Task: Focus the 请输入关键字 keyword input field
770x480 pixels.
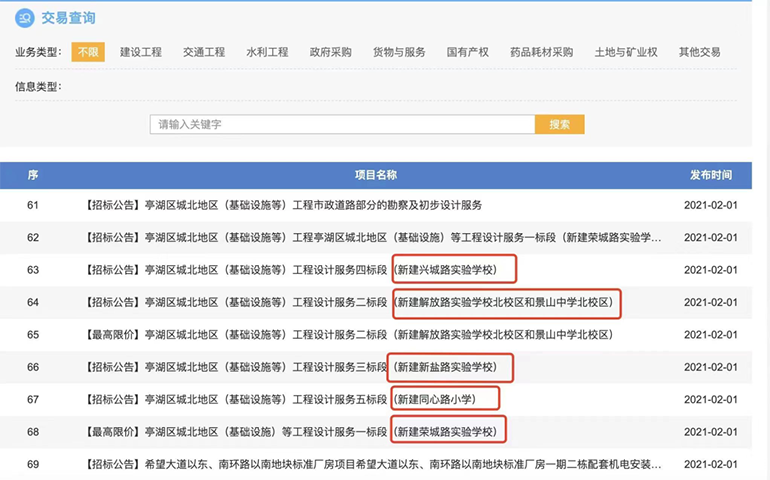Action: [342, 125]
